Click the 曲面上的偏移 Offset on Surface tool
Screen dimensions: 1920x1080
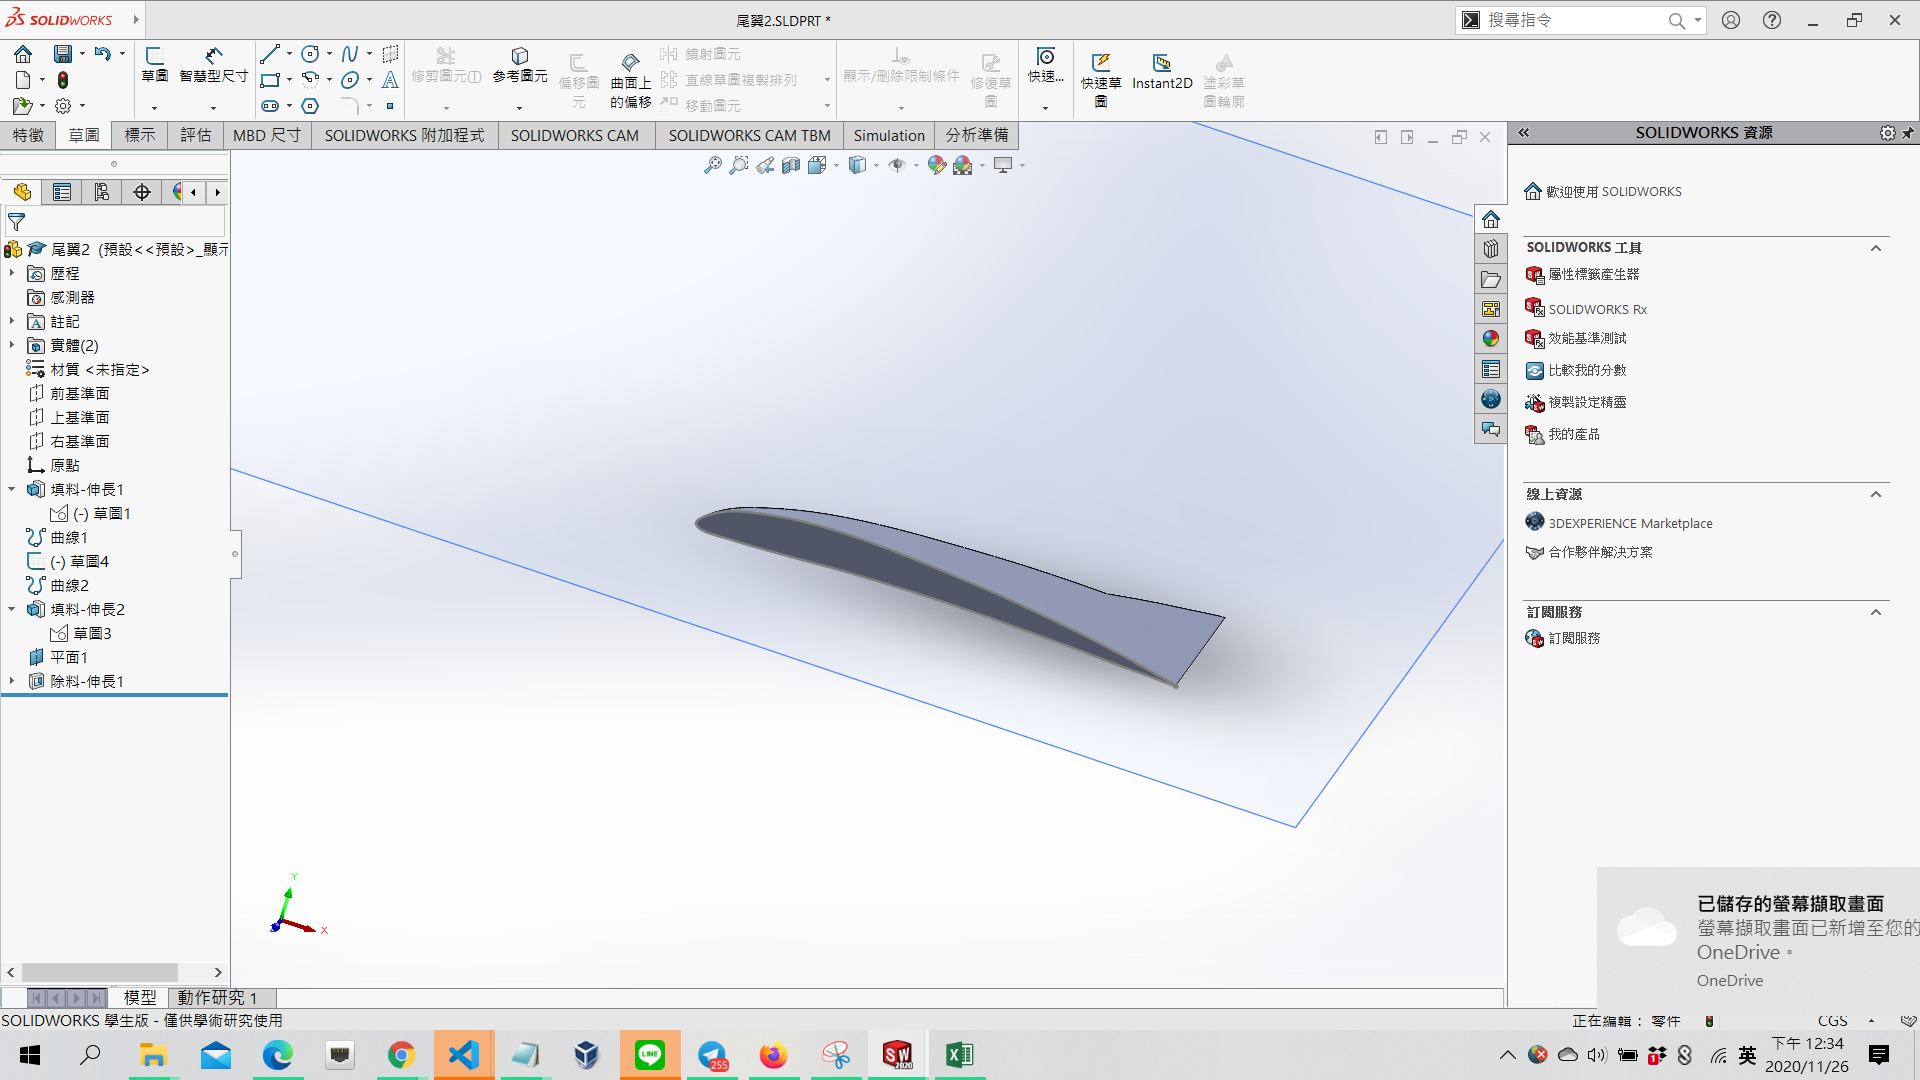tap(631, 80)
